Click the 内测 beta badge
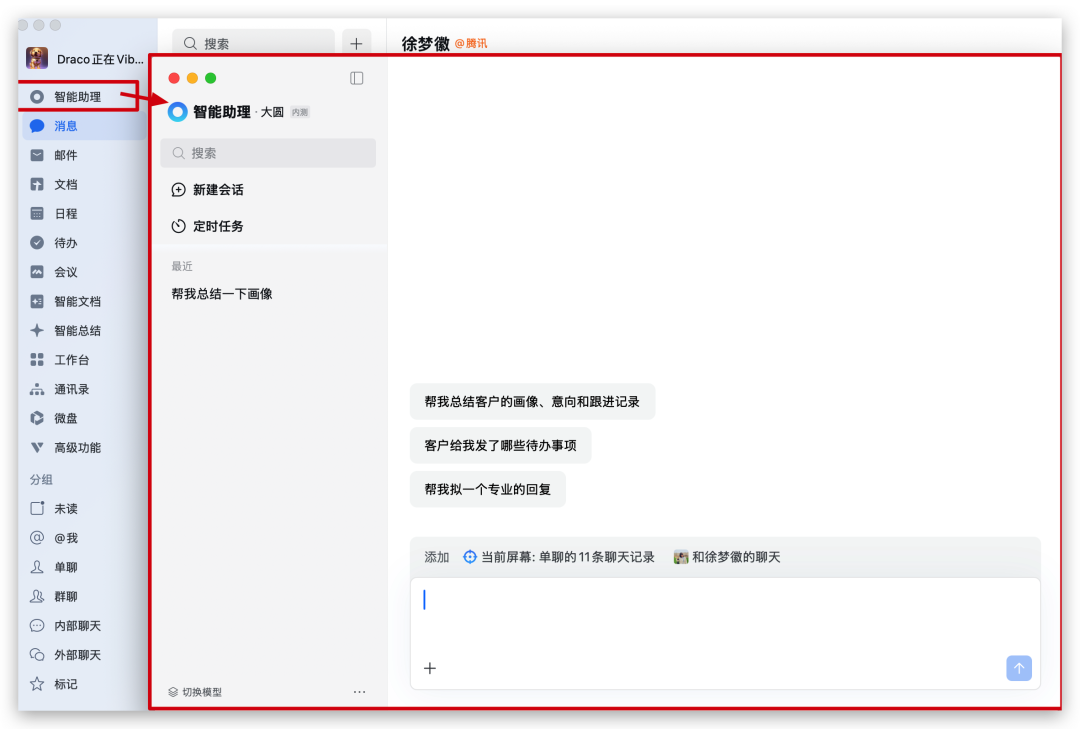The image size is (1080, 729). [300, 112]
